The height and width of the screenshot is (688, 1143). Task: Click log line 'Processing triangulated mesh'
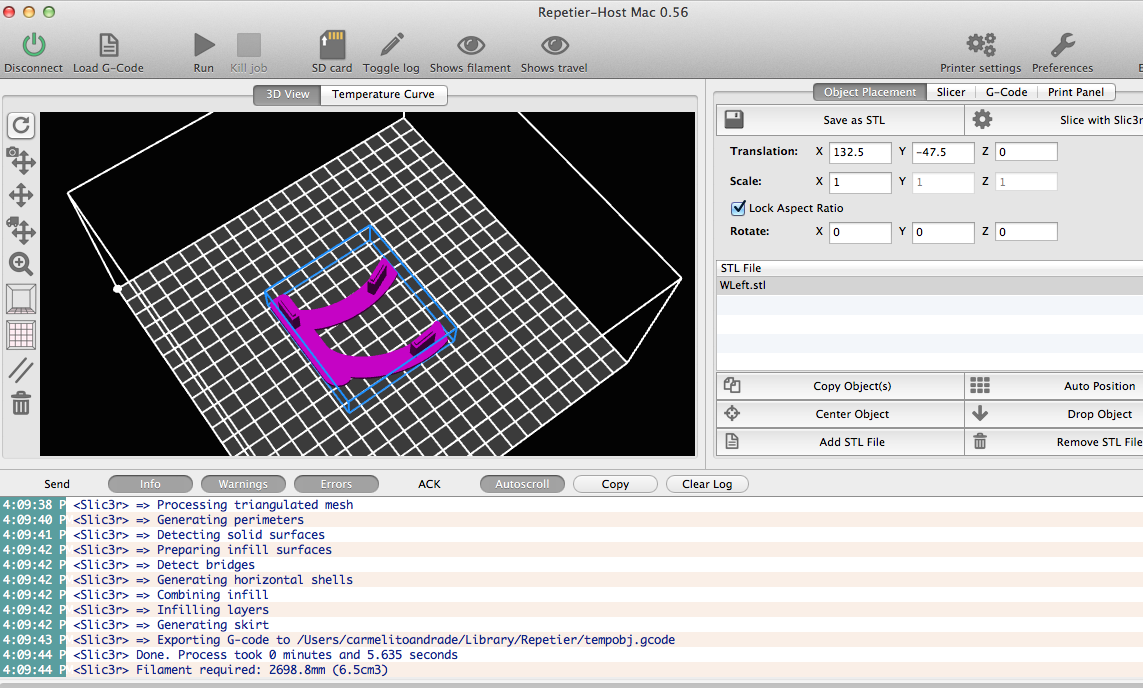(255, 504)
